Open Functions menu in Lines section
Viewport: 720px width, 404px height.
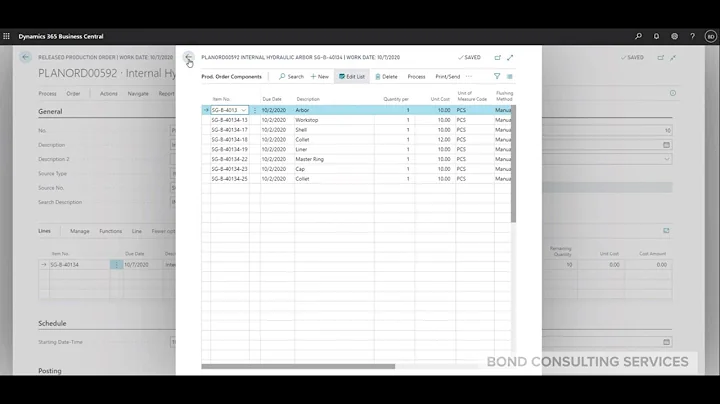111,231
